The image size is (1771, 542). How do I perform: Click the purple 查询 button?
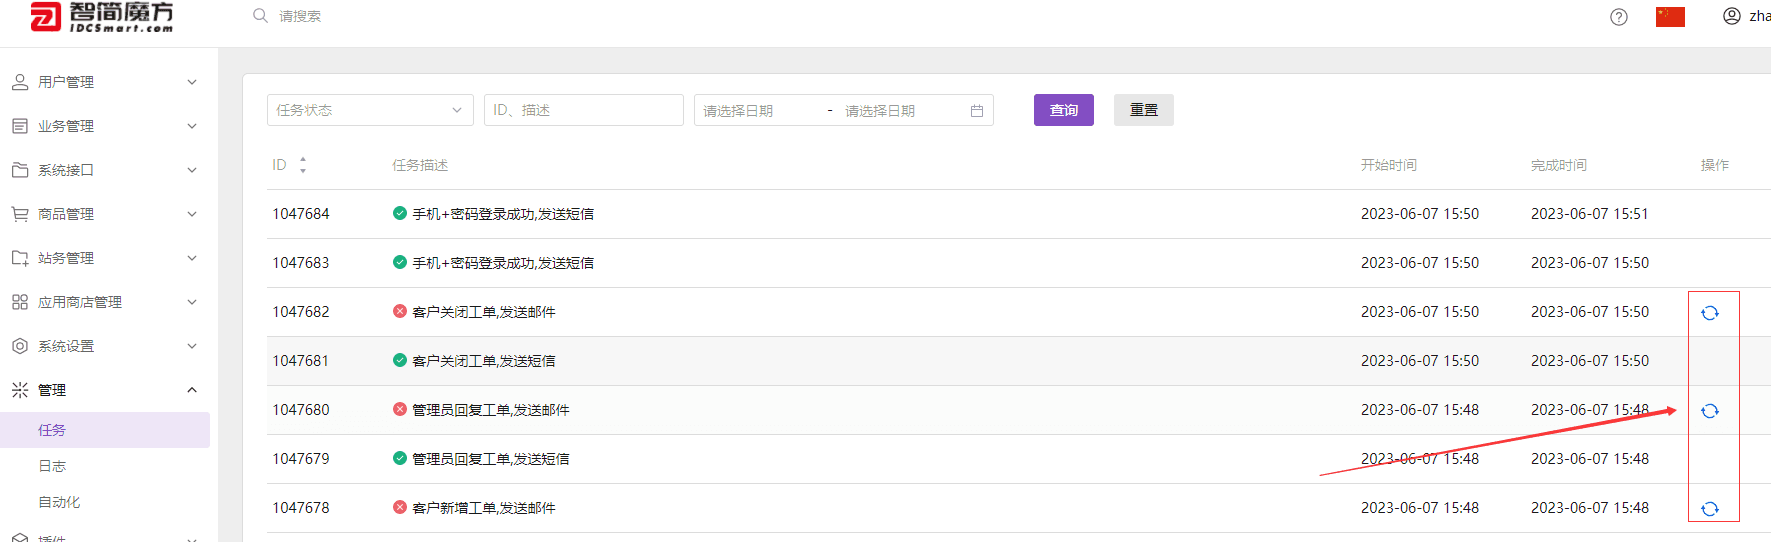(x=1064, y=110)
